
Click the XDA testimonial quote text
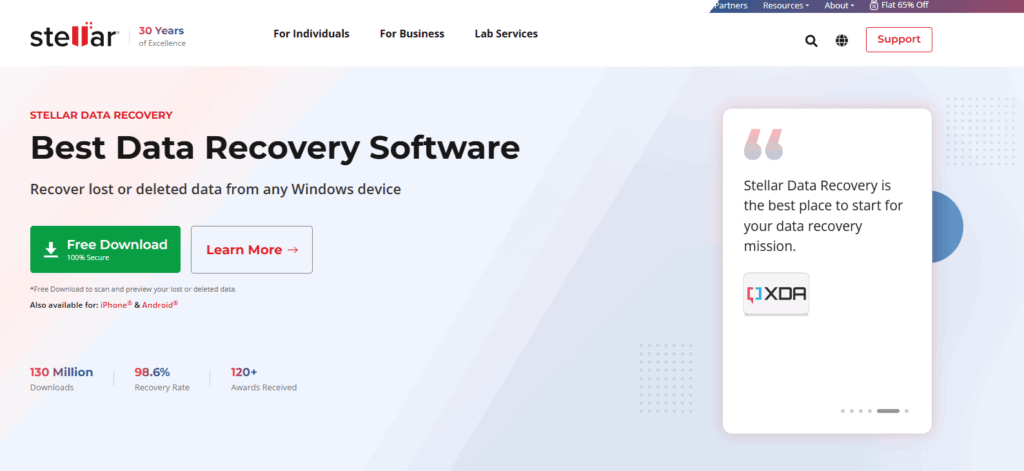pyautogui.click(x=823, y=216)
